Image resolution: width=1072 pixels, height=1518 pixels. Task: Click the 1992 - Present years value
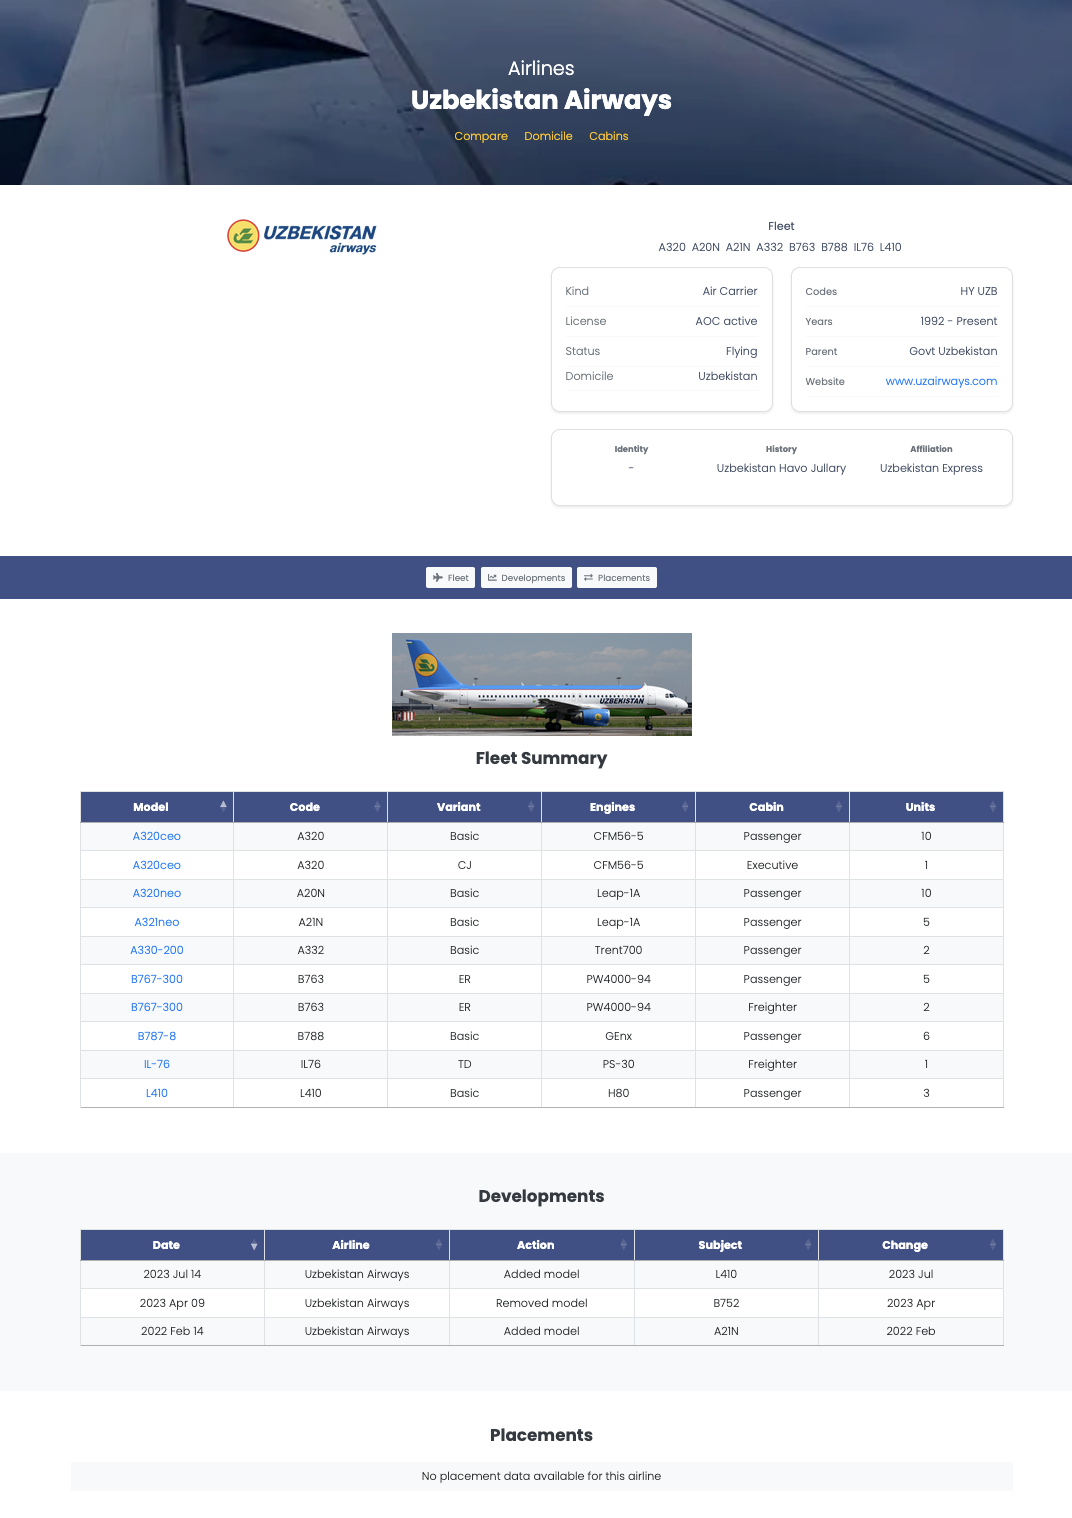click(959, 321)
